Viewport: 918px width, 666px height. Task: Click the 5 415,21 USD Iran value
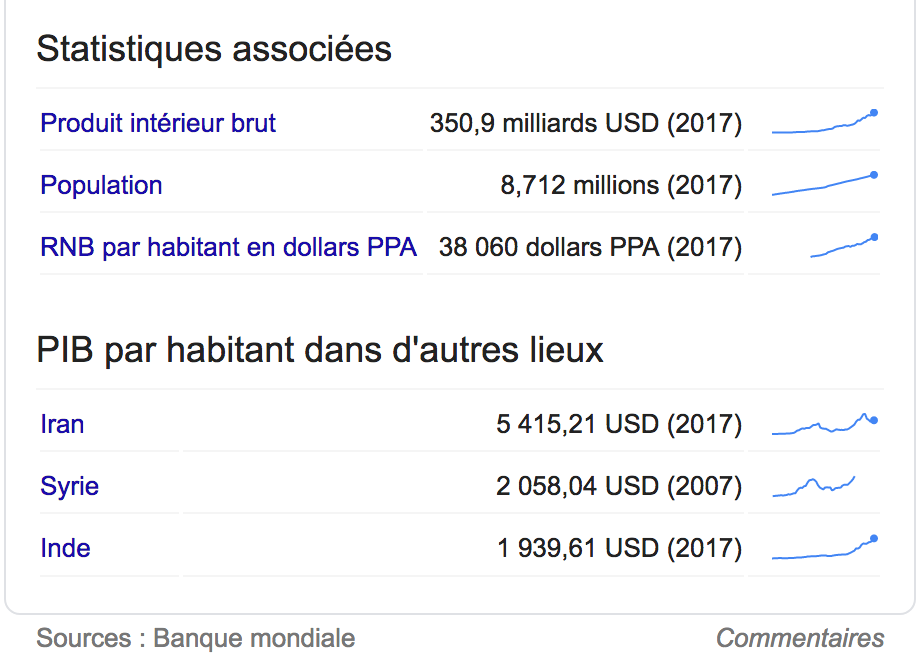pyautogui.click(x=619, y=424)
